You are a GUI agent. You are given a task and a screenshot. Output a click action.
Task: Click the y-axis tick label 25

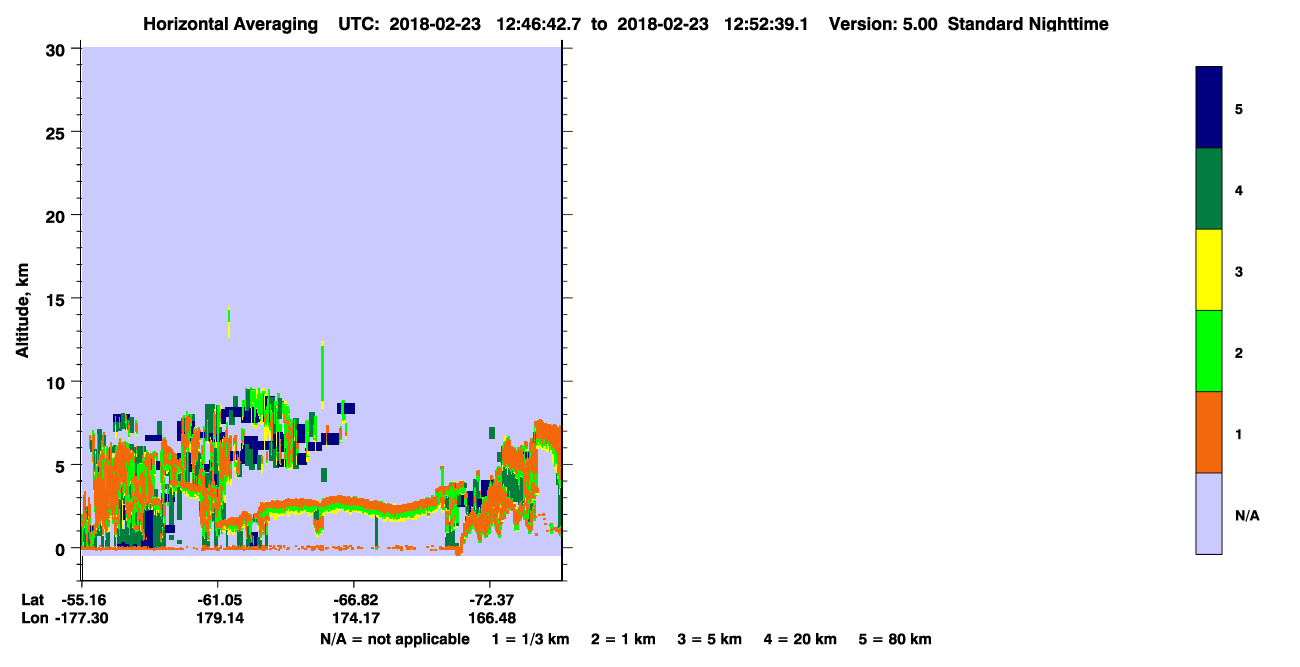(58, 132)
